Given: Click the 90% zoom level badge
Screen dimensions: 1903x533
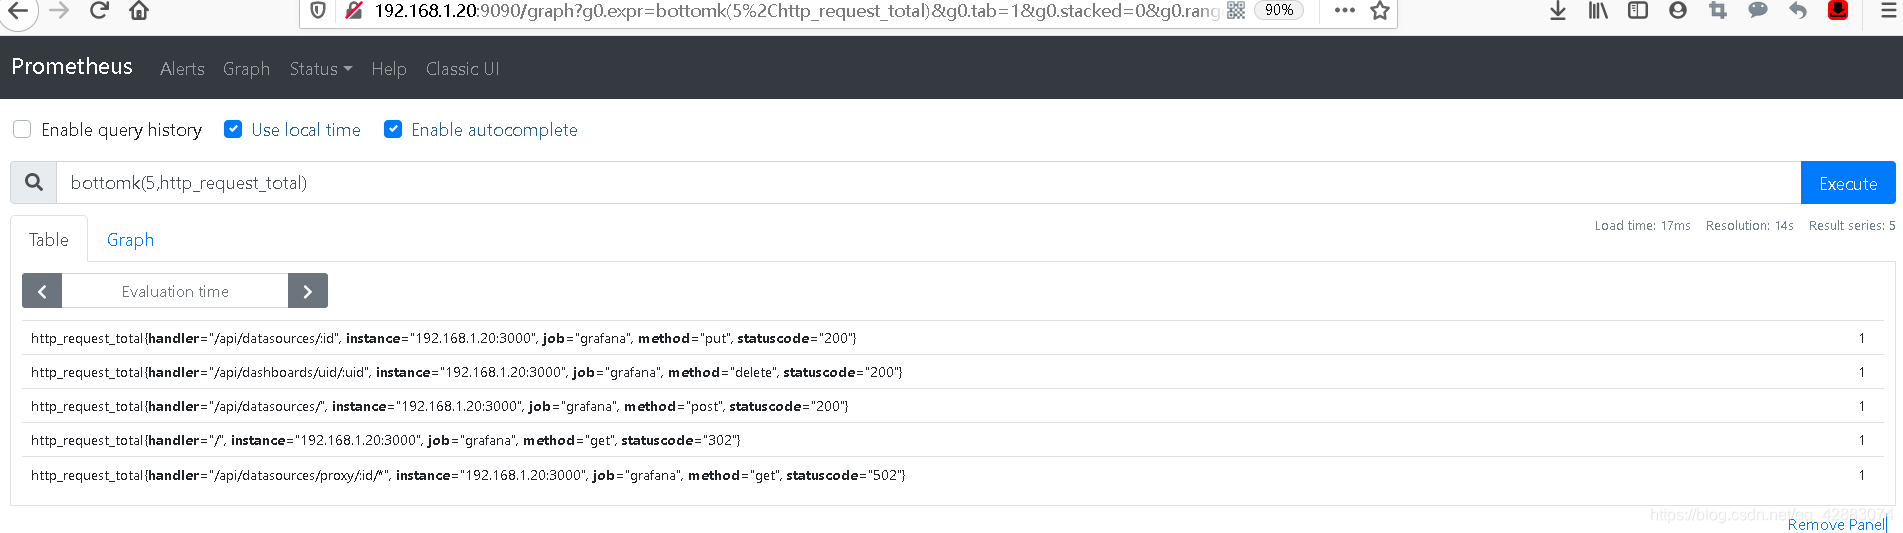Looking at the screenshot, I should pos(1279,10).
